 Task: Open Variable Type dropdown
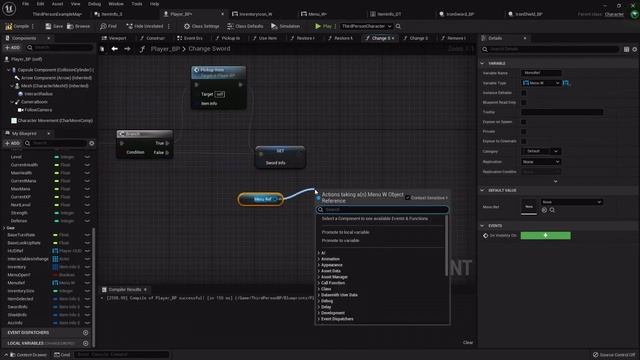(541, 83)
